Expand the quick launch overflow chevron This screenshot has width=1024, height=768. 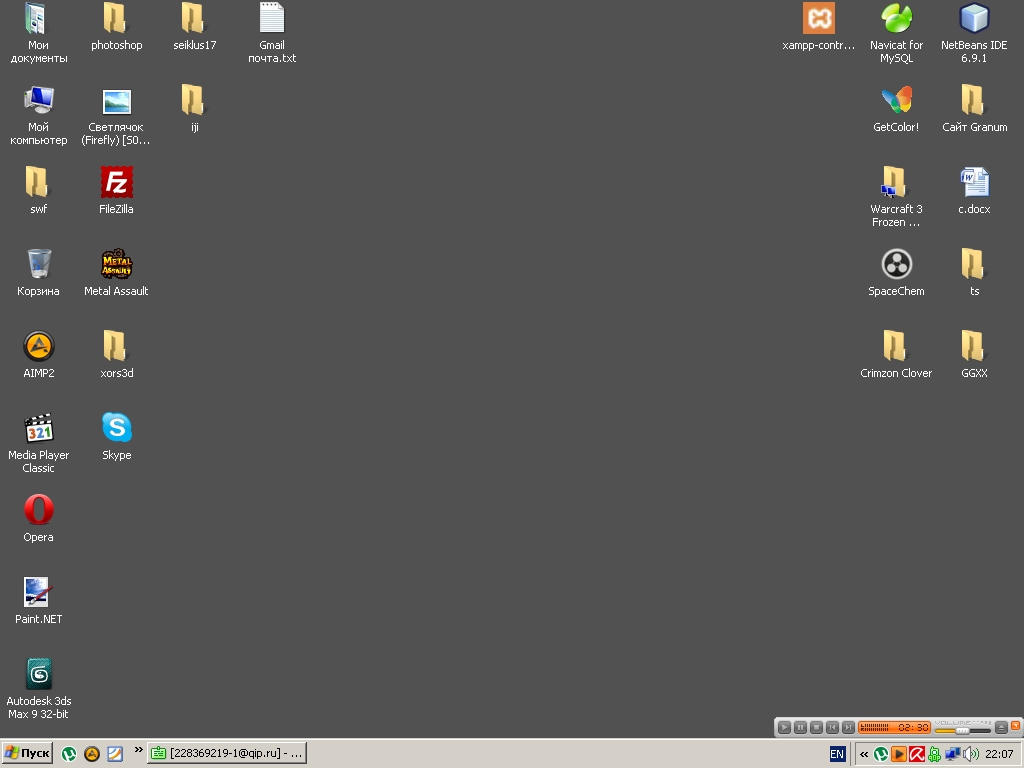pyautogui.click(x=139, y=750)
